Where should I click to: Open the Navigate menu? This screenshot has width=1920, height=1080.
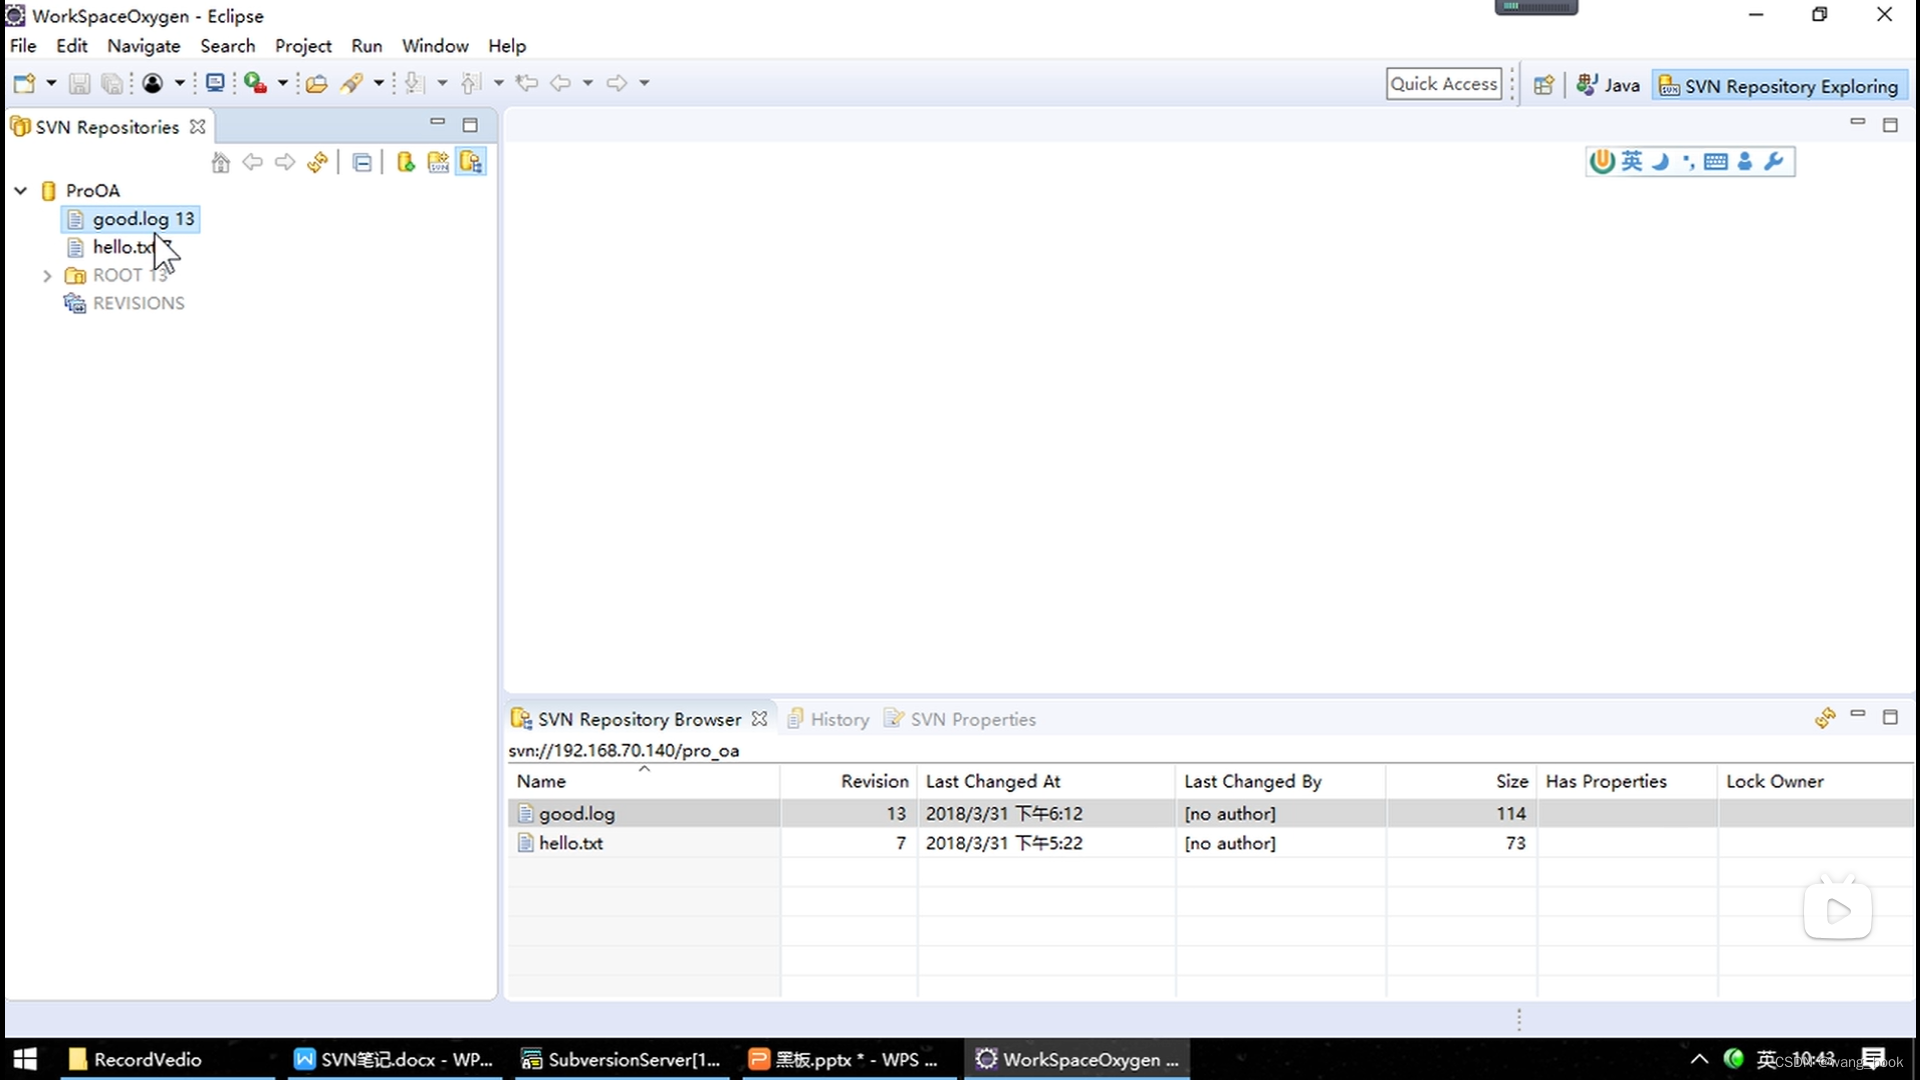(x=144, y=46)
